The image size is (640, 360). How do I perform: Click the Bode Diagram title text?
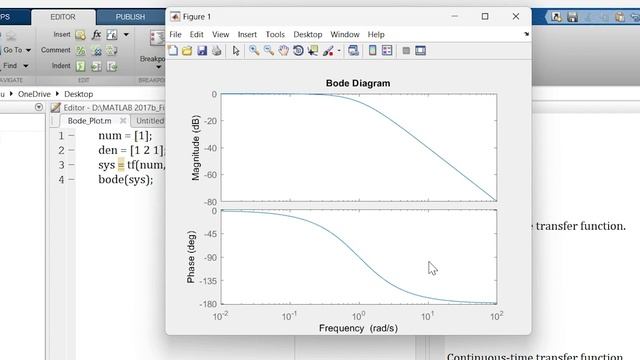[x=358, y=83]
